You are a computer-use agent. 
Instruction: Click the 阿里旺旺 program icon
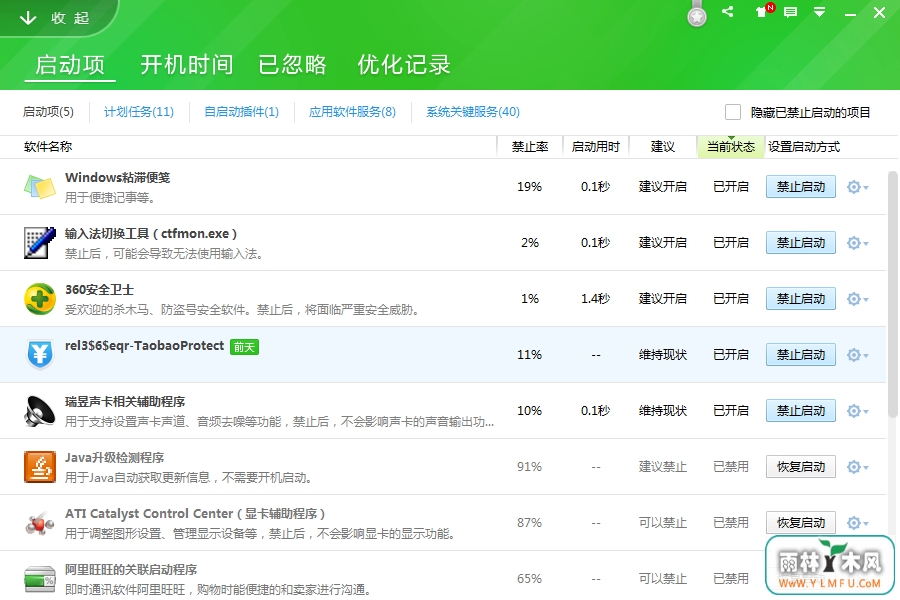40,579
